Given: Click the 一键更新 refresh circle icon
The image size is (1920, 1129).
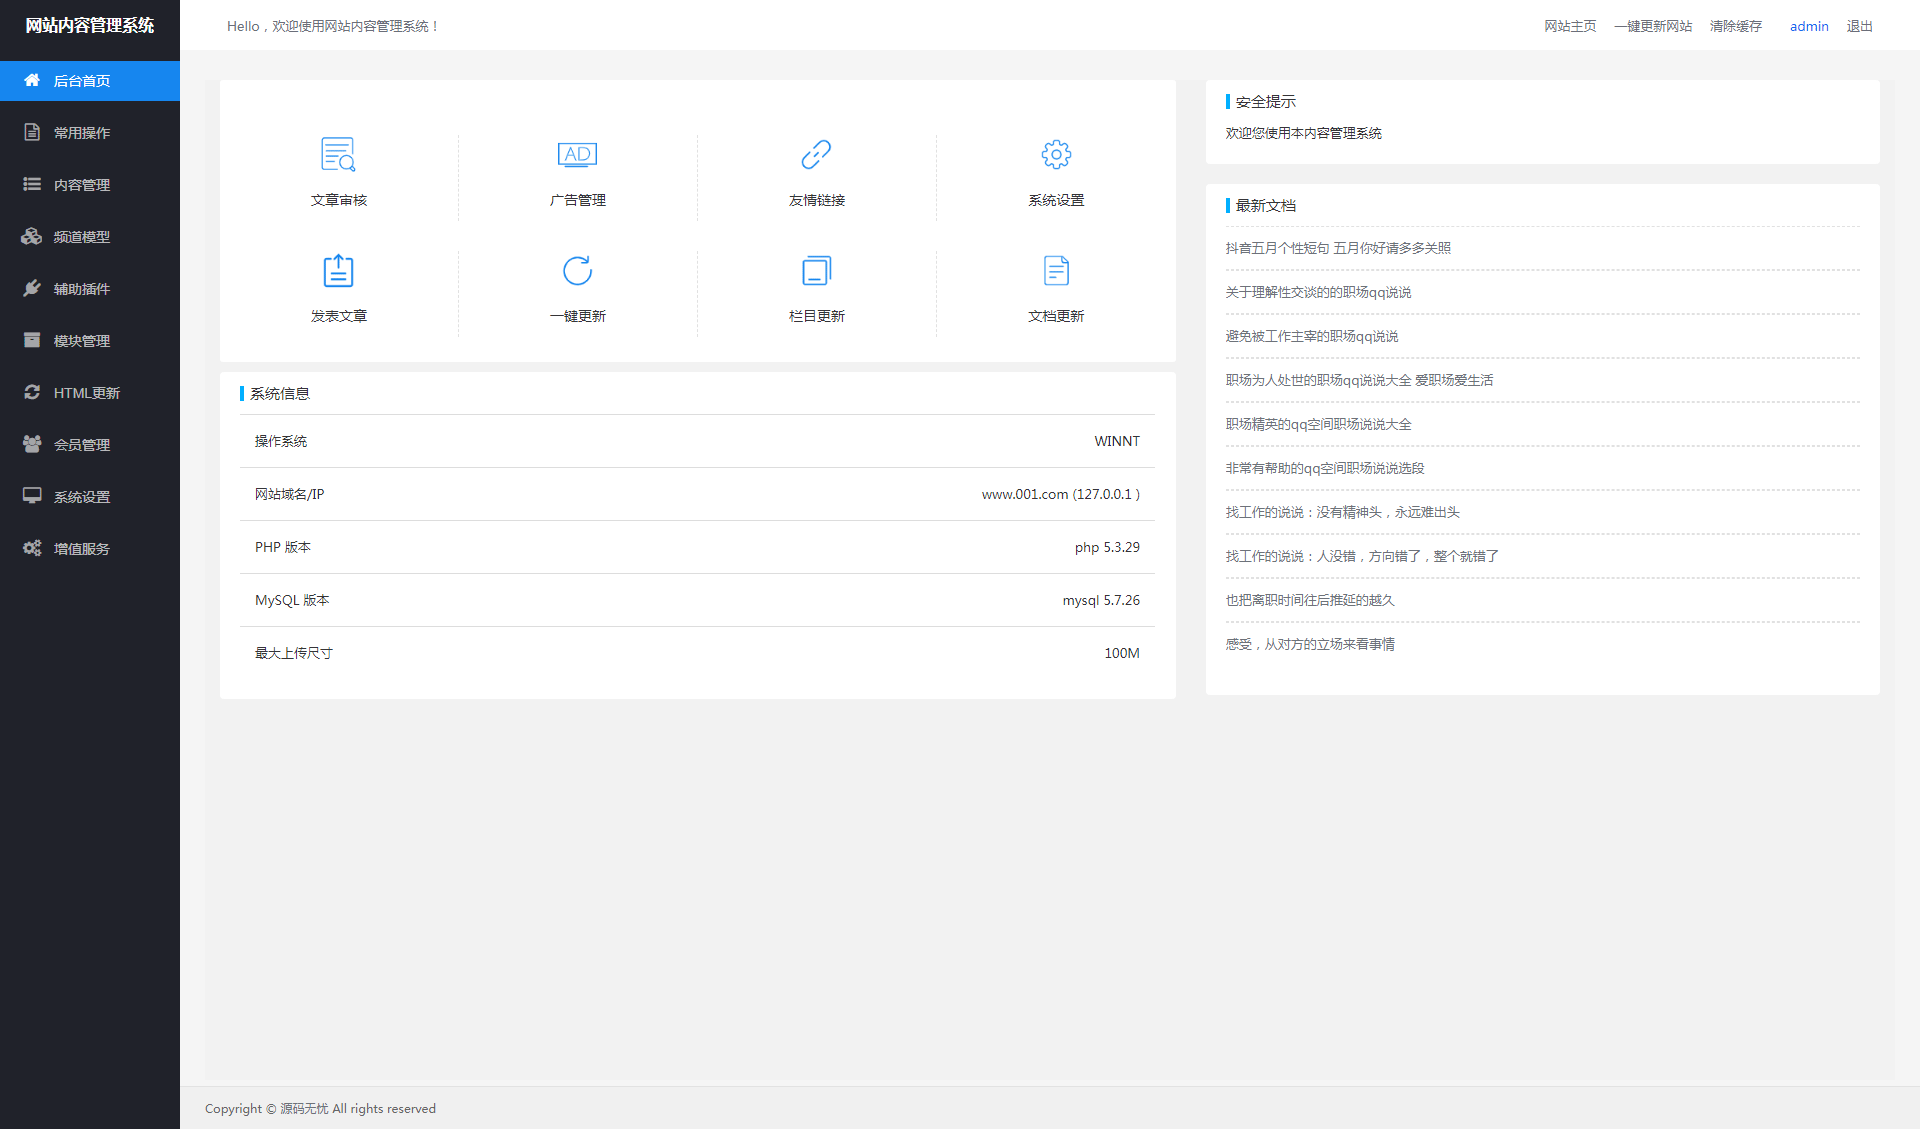Looking at the screenshot, I should click(x=577, y=271).
